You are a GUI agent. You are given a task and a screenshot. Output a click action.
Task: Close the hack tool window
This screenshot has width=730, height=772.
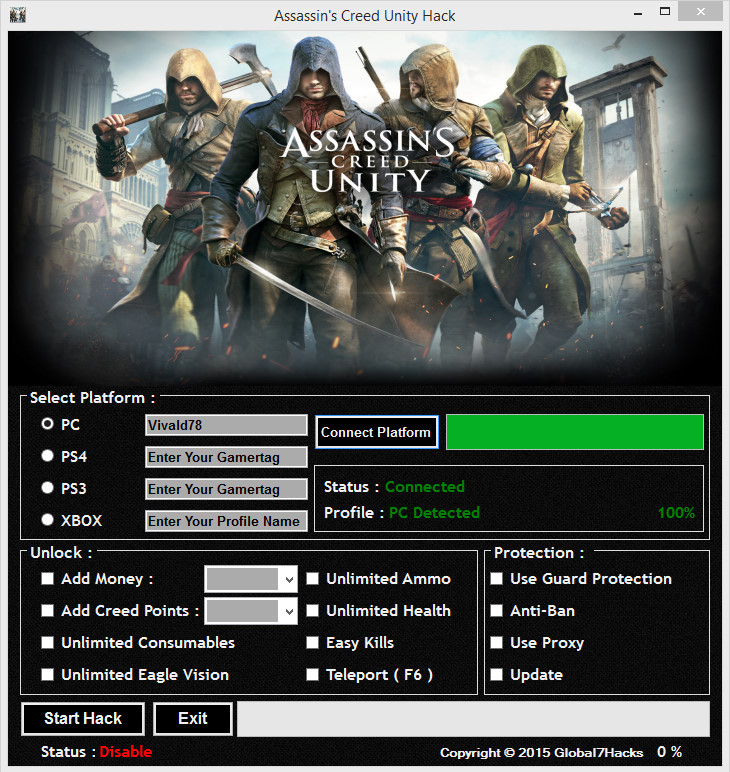click(701, 11)
